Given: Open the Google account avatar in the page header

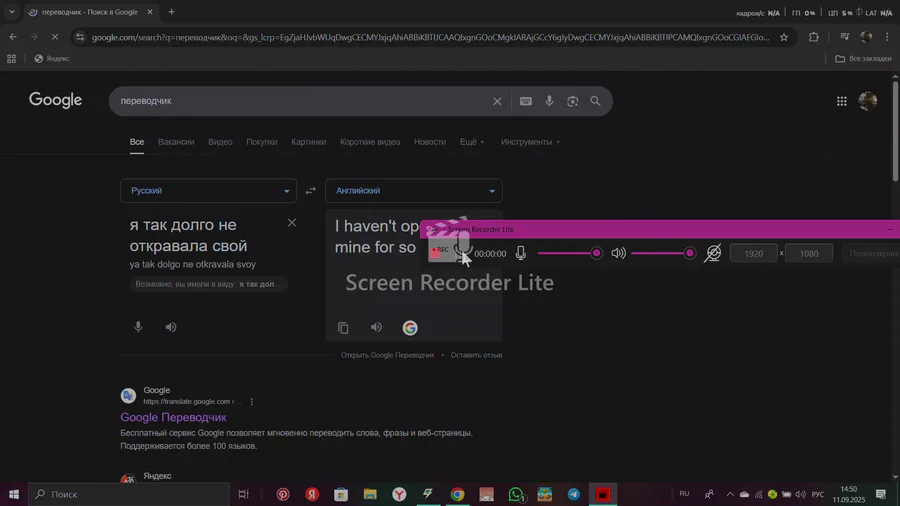Looking at the screenshot, I should [867, 101].
